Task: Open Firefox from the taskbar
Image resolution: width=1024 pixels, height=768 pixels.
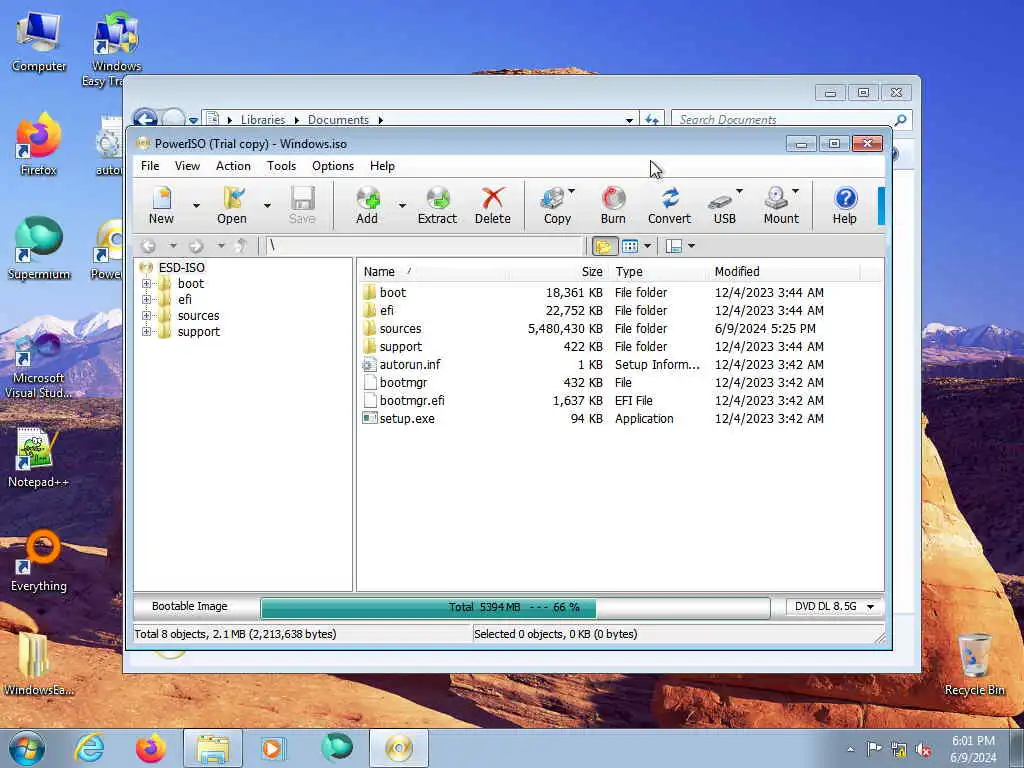Action: click(x=151, y=748)
